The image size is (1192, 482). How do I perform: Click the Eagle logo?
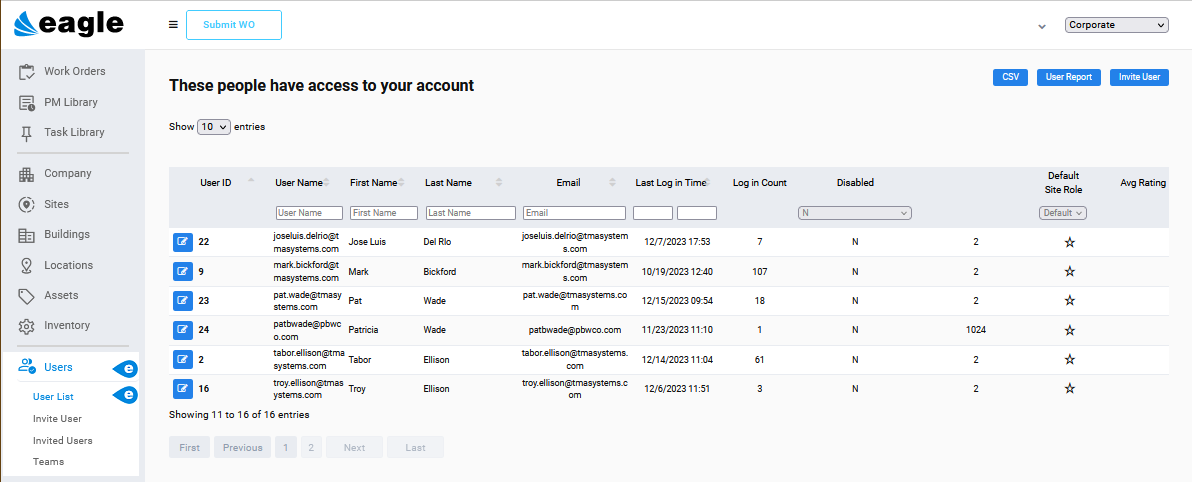[69, 24]
